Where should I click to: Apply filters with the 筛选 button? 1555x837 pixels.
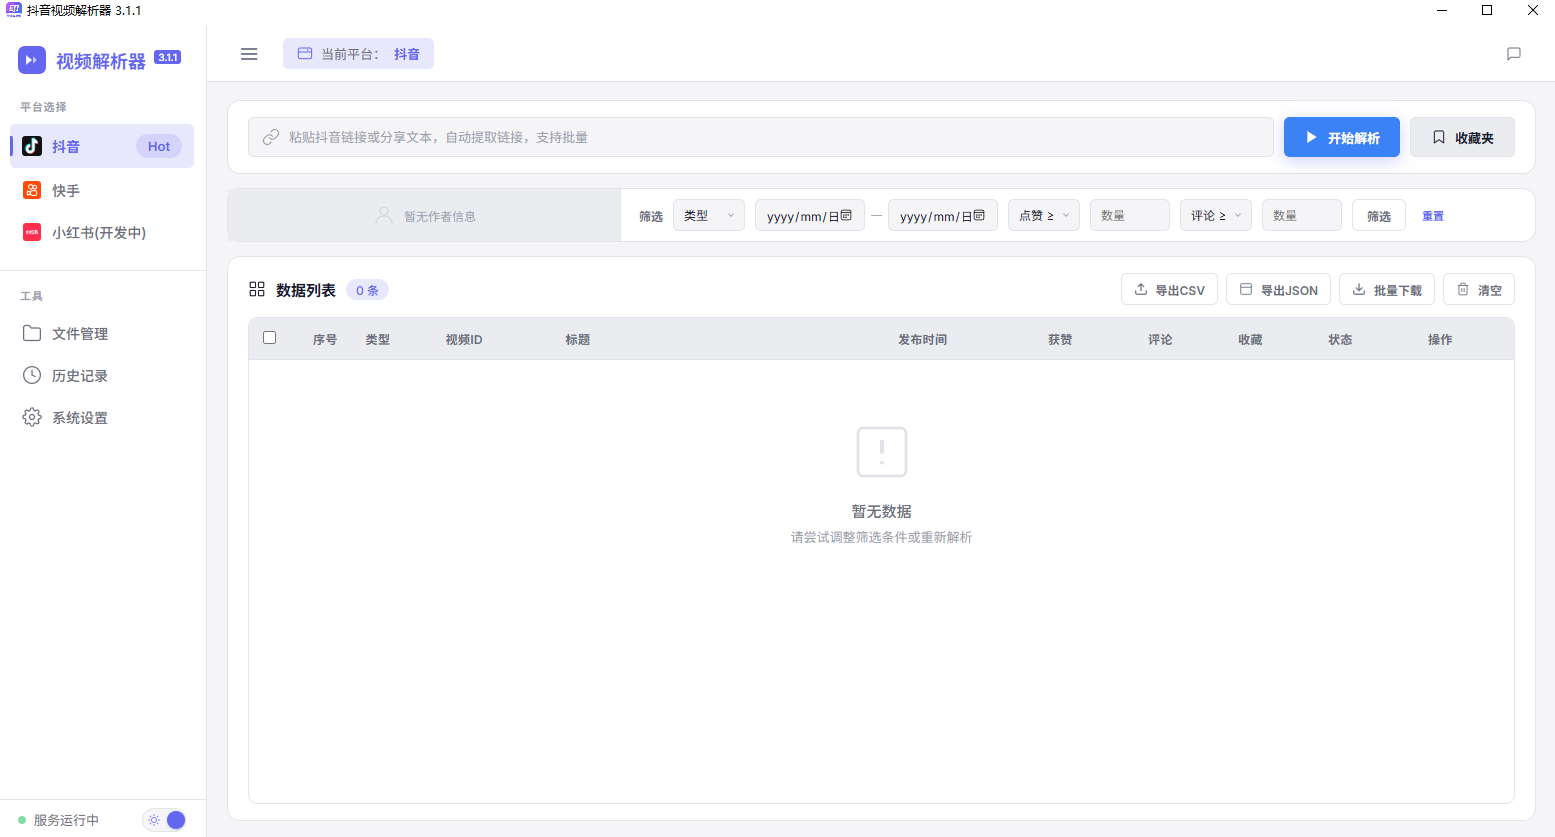coord(1379,215)
